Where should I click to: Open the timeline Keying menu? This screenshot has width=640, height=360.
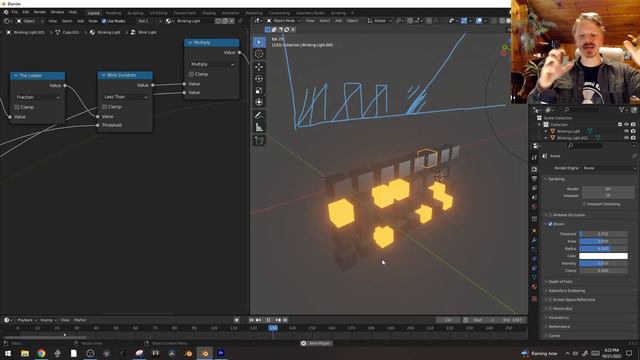point(48,320)
